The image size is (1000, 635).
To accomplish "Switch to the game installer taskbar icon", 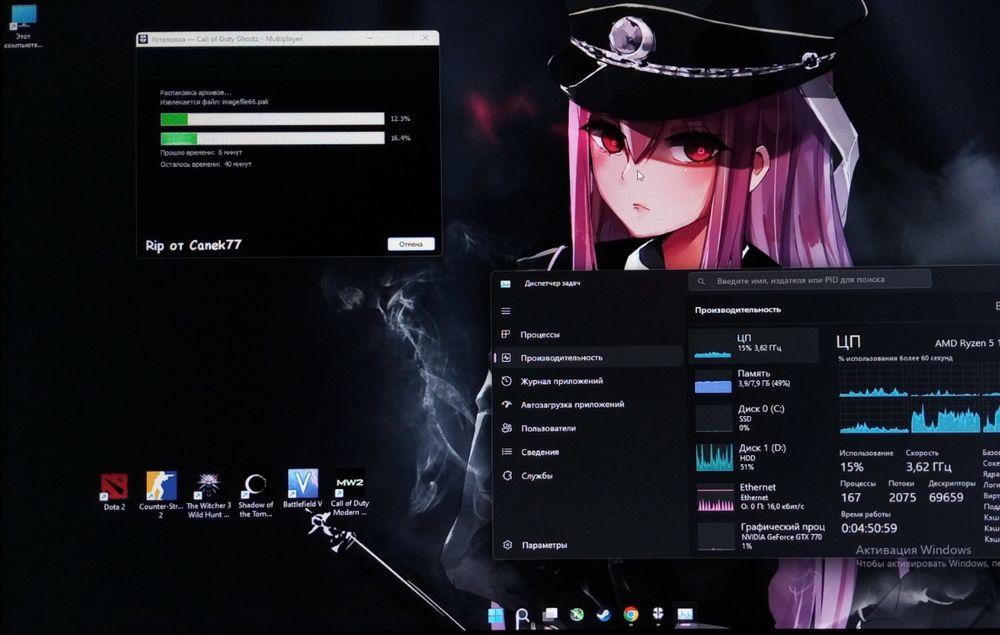I will click(x=658, y=614).
